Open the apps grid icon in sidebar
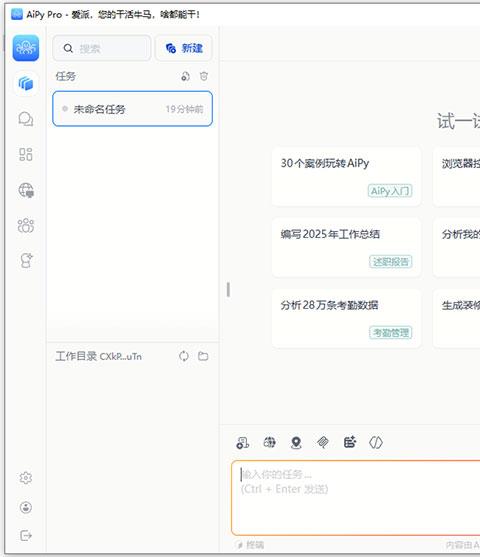 click(26, 155)
